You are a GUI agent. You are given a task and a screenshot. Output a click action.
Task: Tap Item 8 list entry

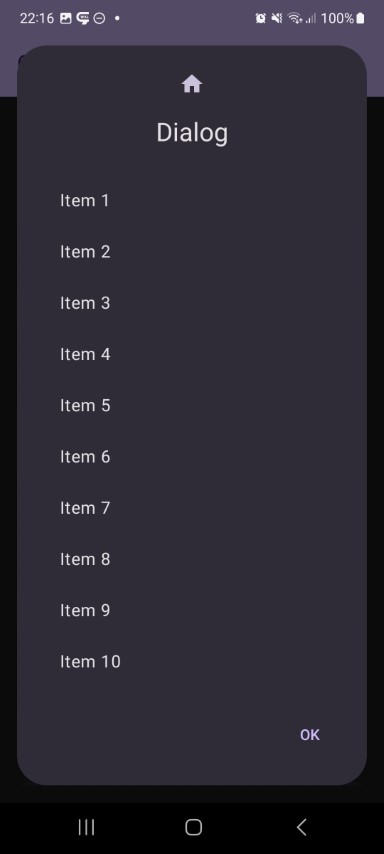pyautogui.click(x=192, y=559)
